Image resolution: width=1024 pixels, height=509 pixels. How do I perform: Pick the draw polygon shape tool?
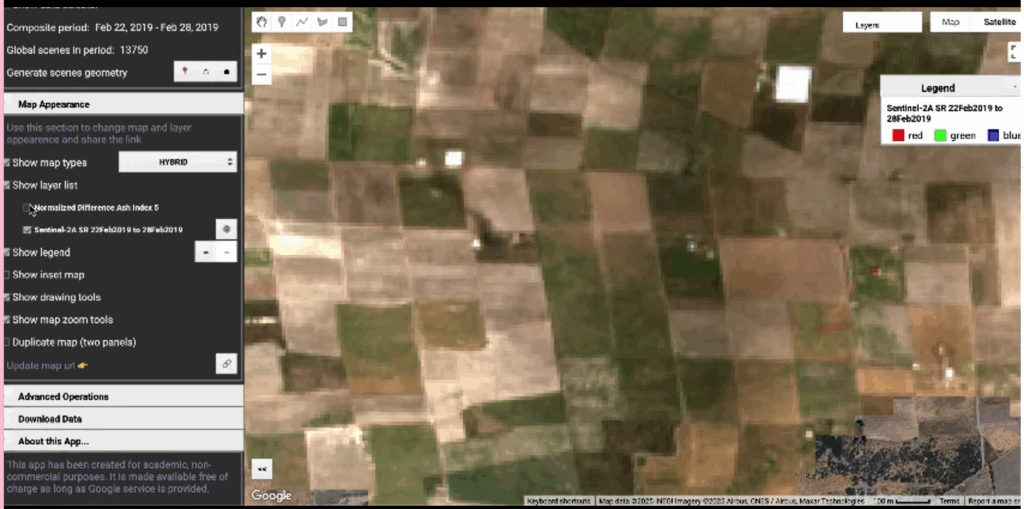tap(322, 21)
